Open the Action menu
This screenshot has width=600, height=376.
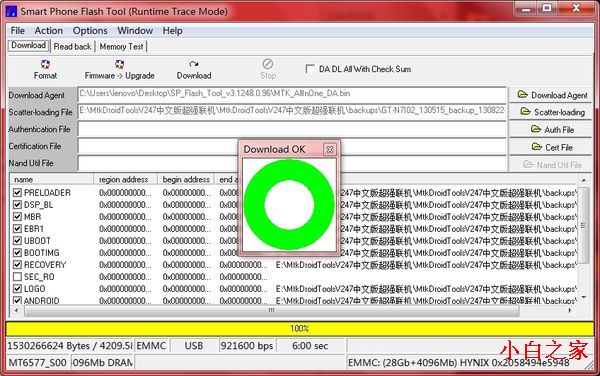pyautogui.click(x=49, y=31)
